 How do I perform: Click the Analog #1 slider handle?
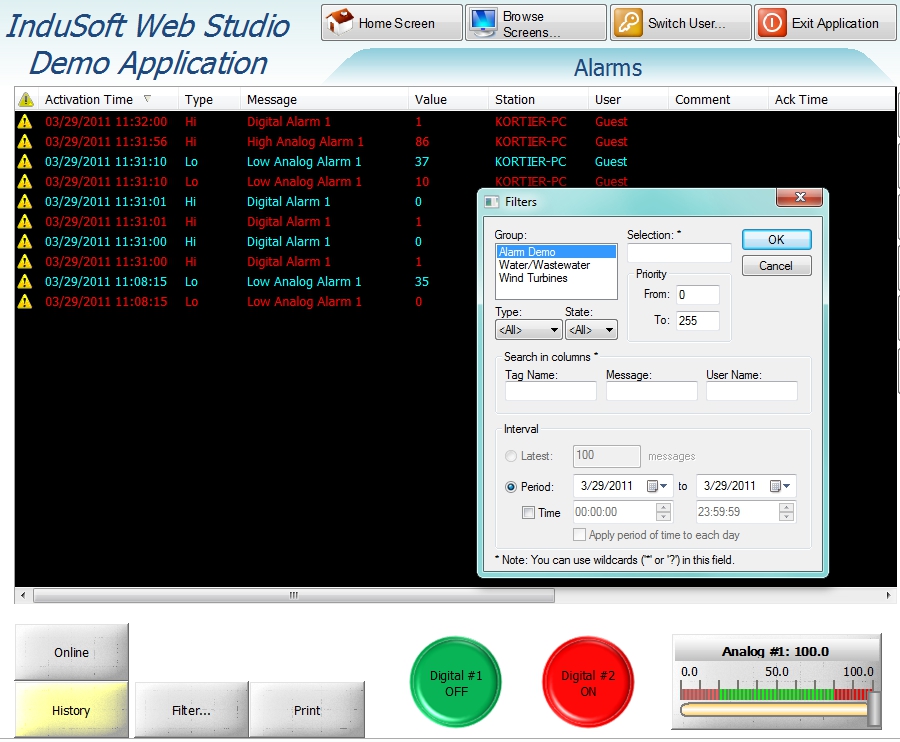coord(874,709)
